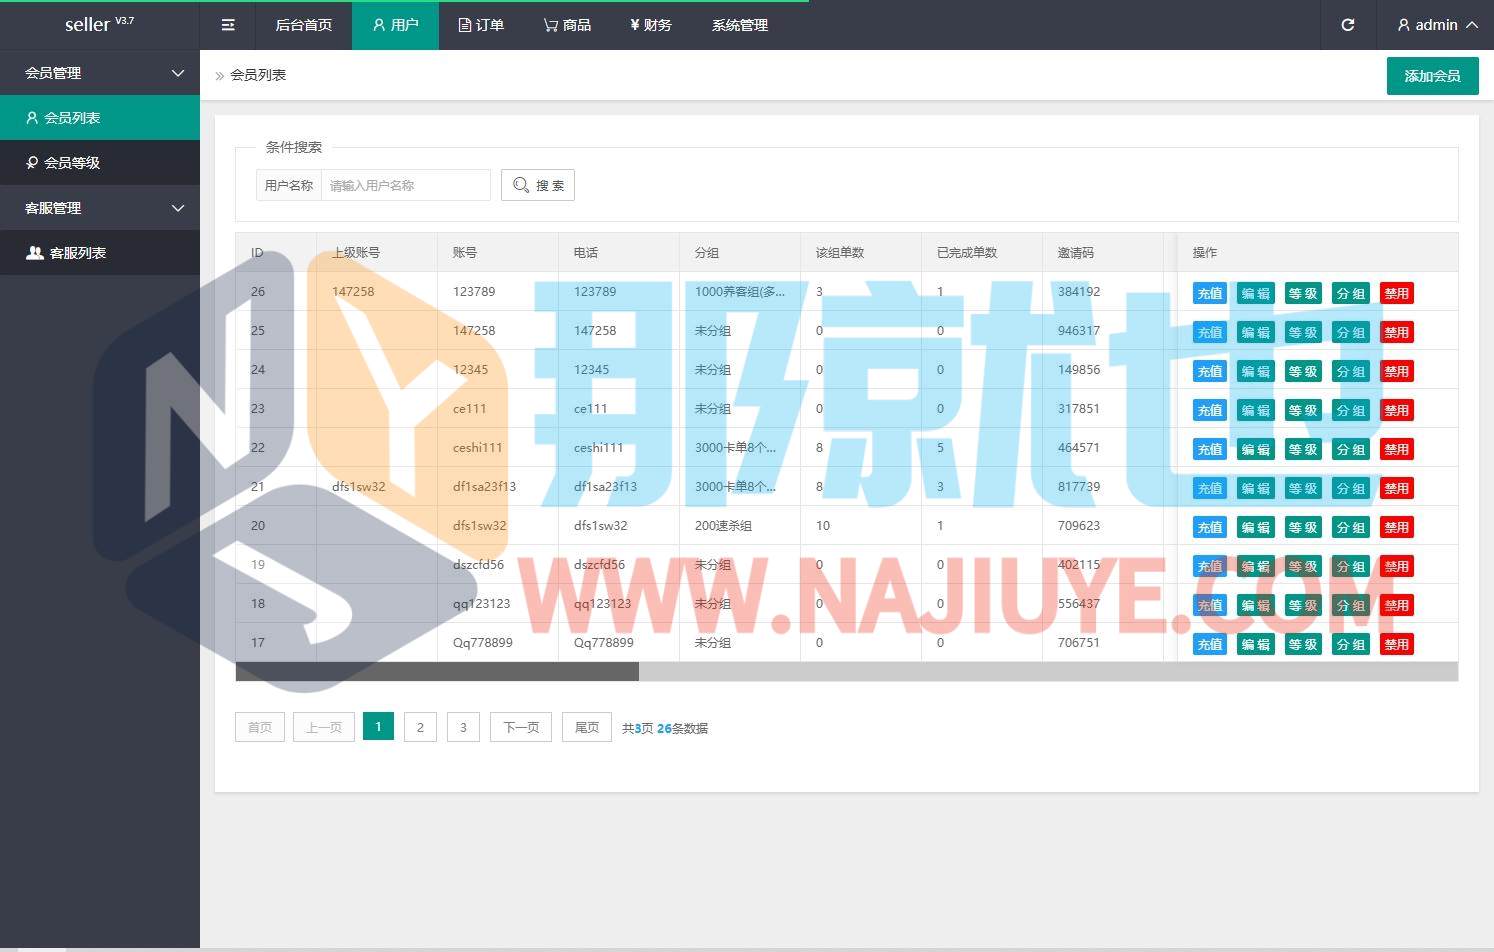The height and width of the screenshot is (952, 1494).
Task: Click 禁用 for member ID 22
Action: [1396, 449]
